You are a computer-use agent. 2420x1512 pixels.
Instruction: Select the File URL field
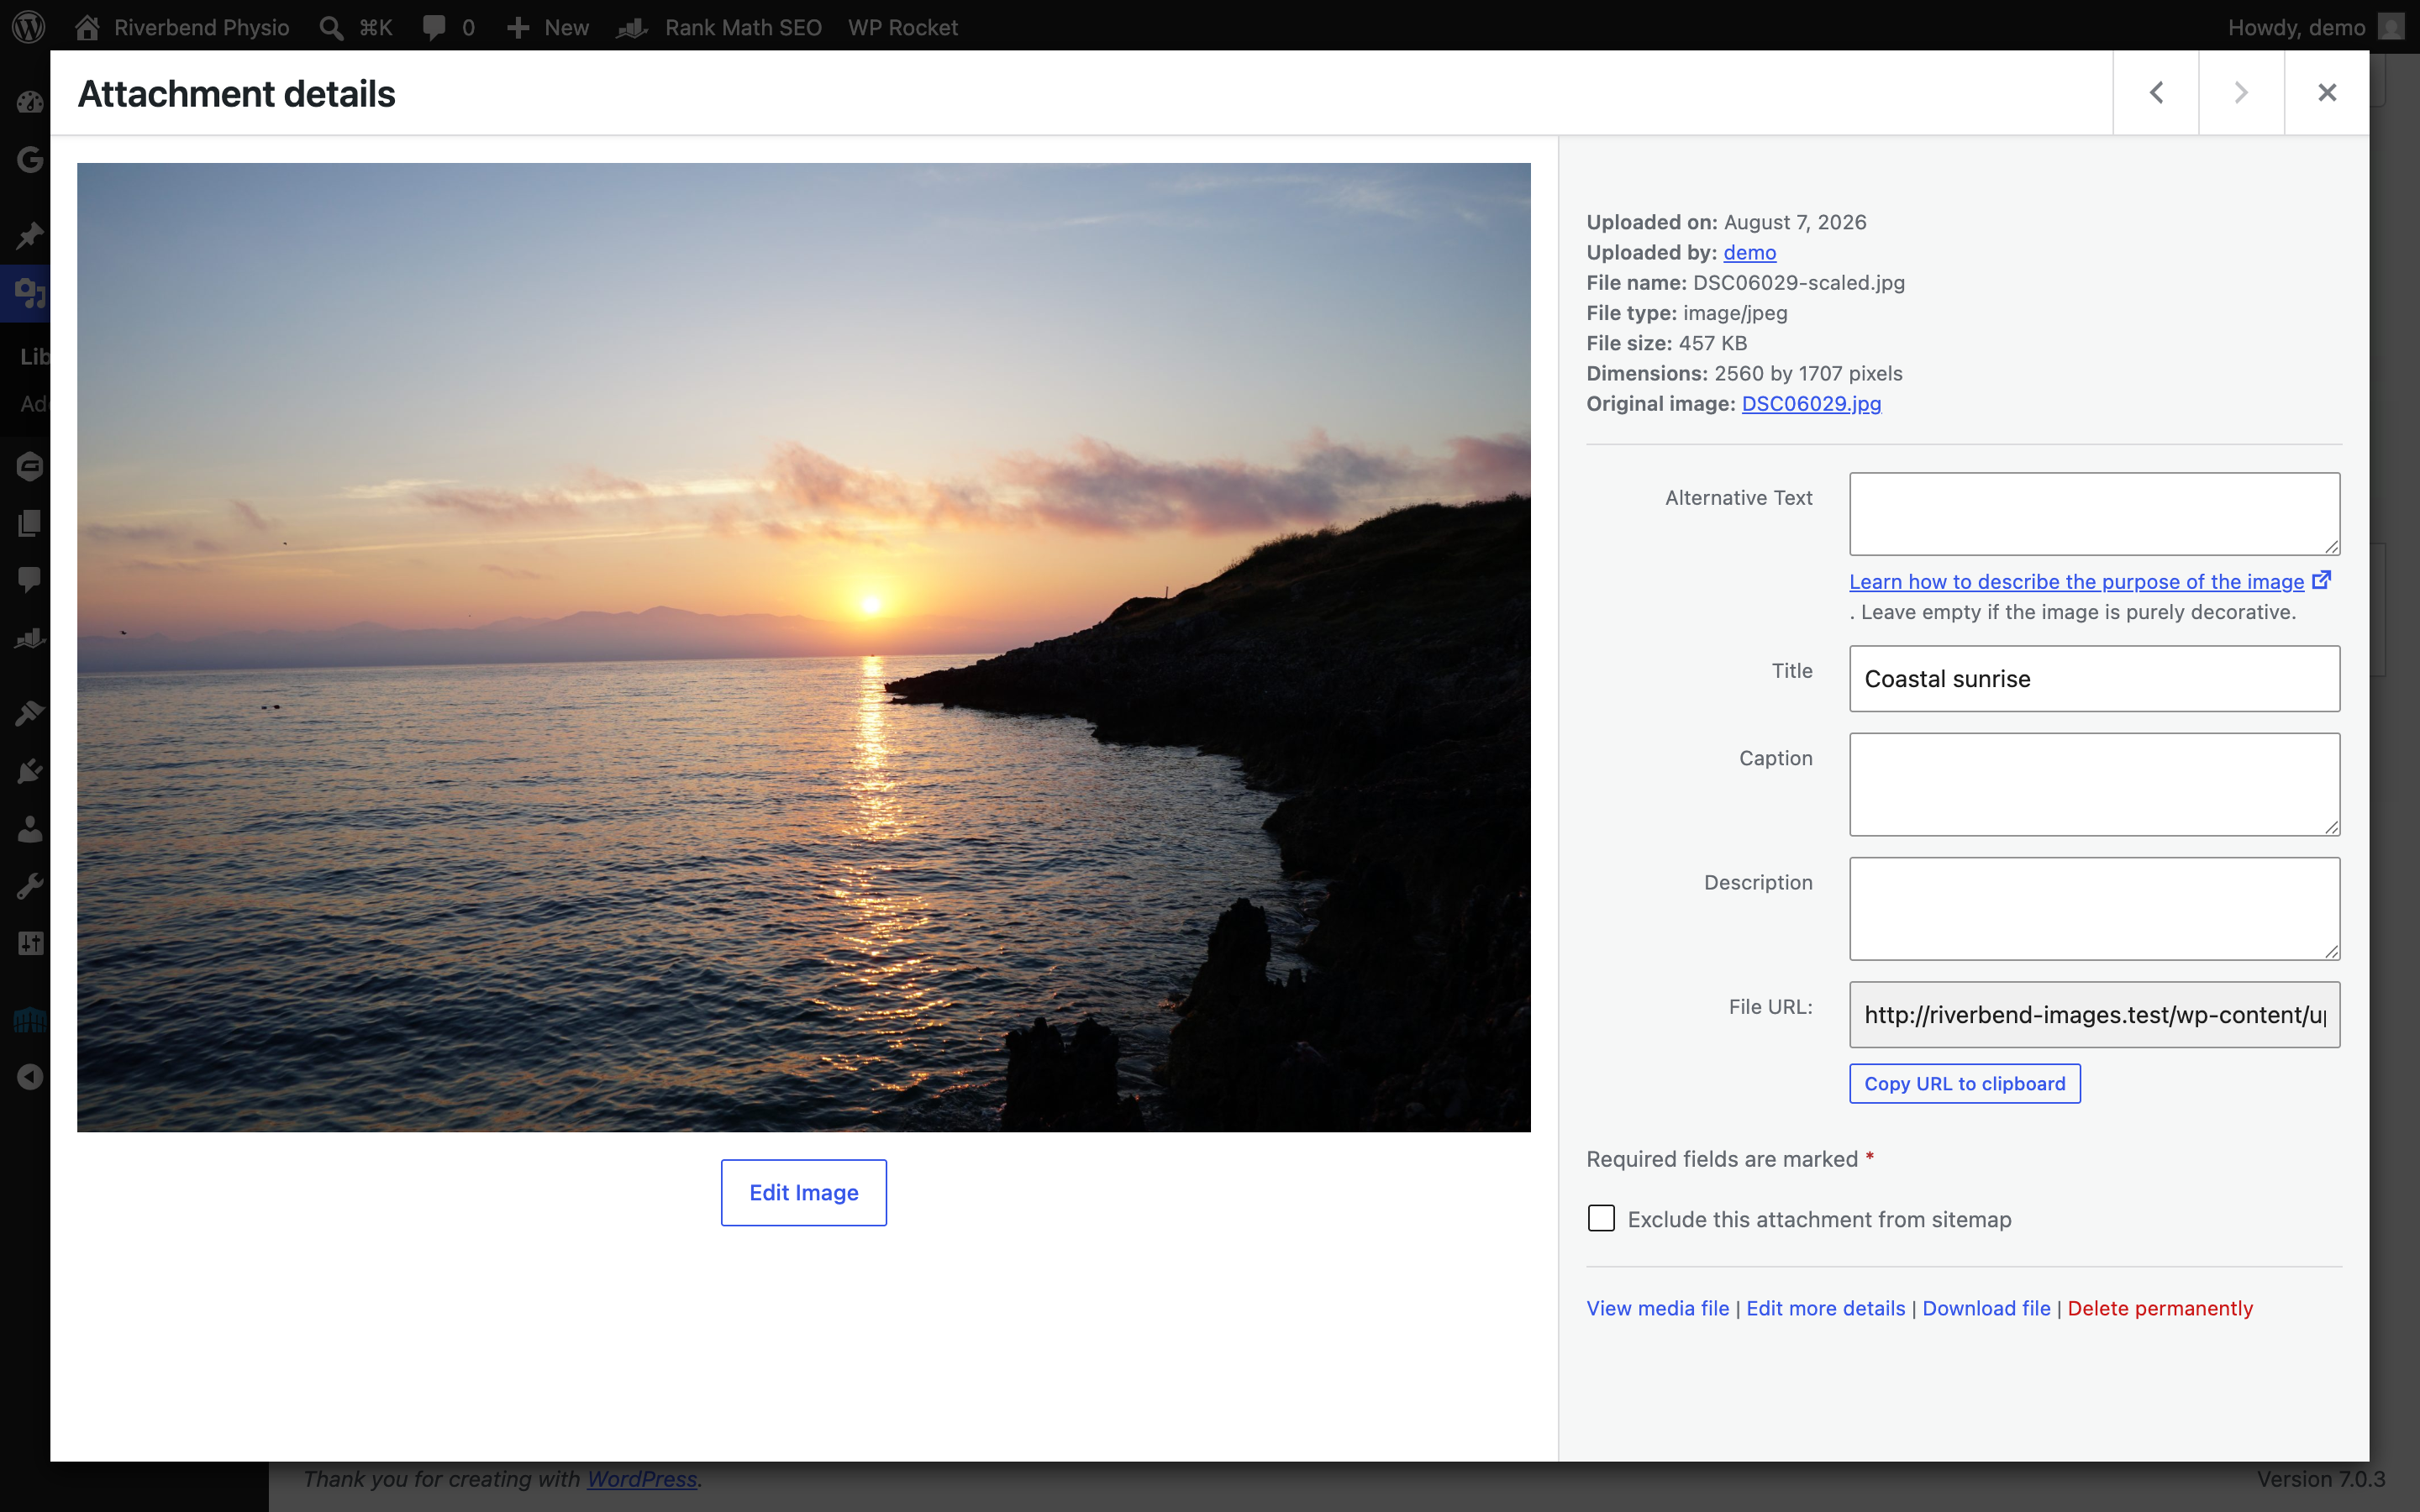coord(2094,1015)
